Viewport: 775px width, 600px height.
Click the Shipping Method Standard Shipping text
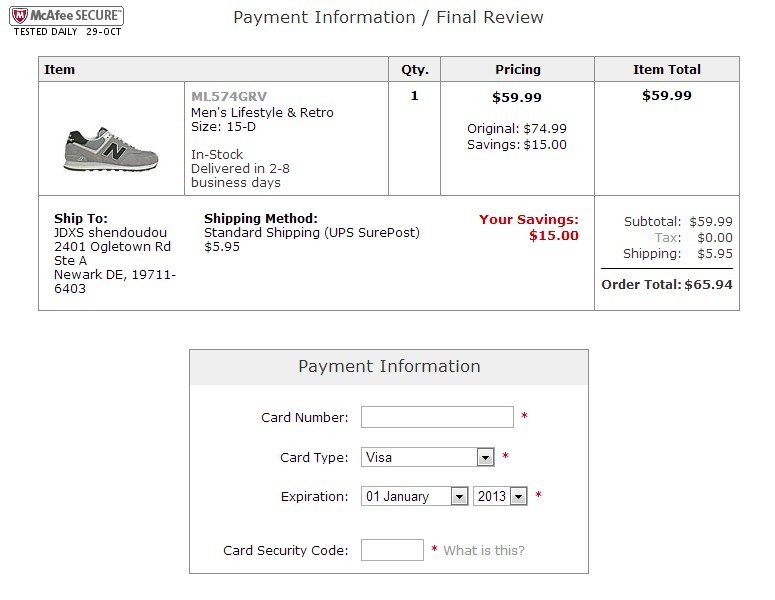coord(311,232)
